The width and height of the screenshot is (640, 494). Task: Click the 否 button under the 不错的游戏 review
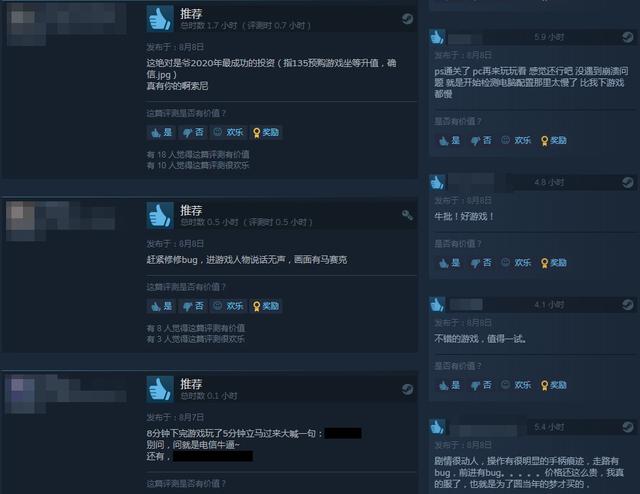pos(481,385)
